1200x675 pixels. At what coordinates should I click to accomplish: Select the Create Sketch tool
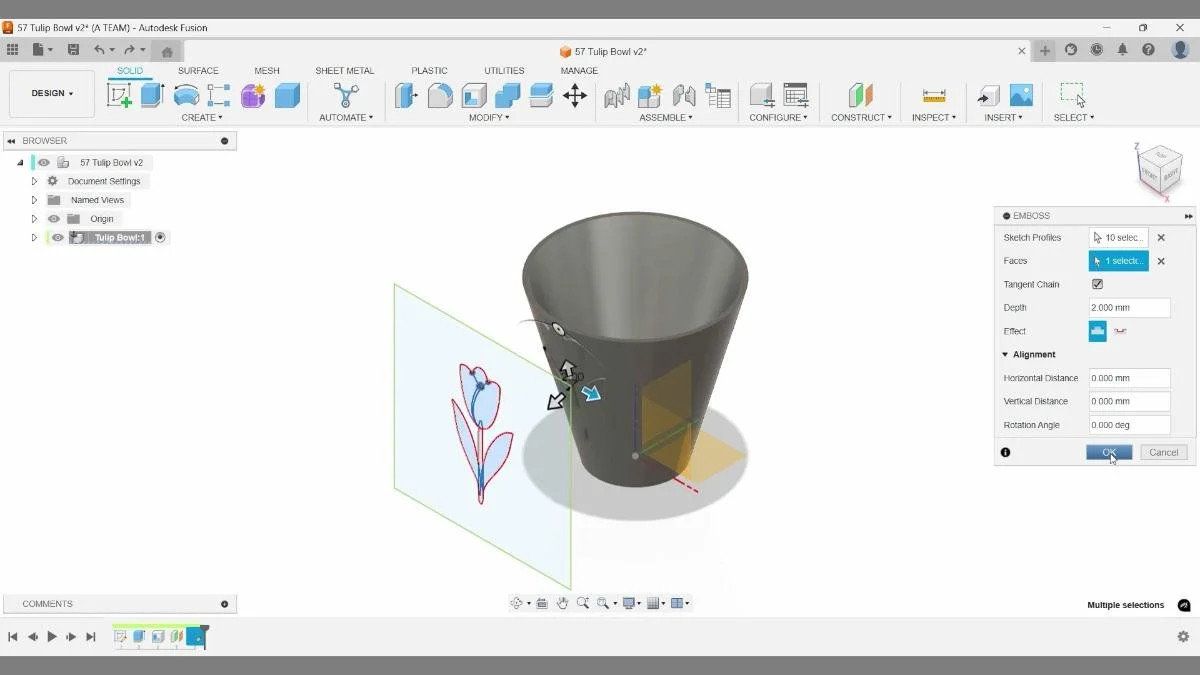tap(119, 95)
